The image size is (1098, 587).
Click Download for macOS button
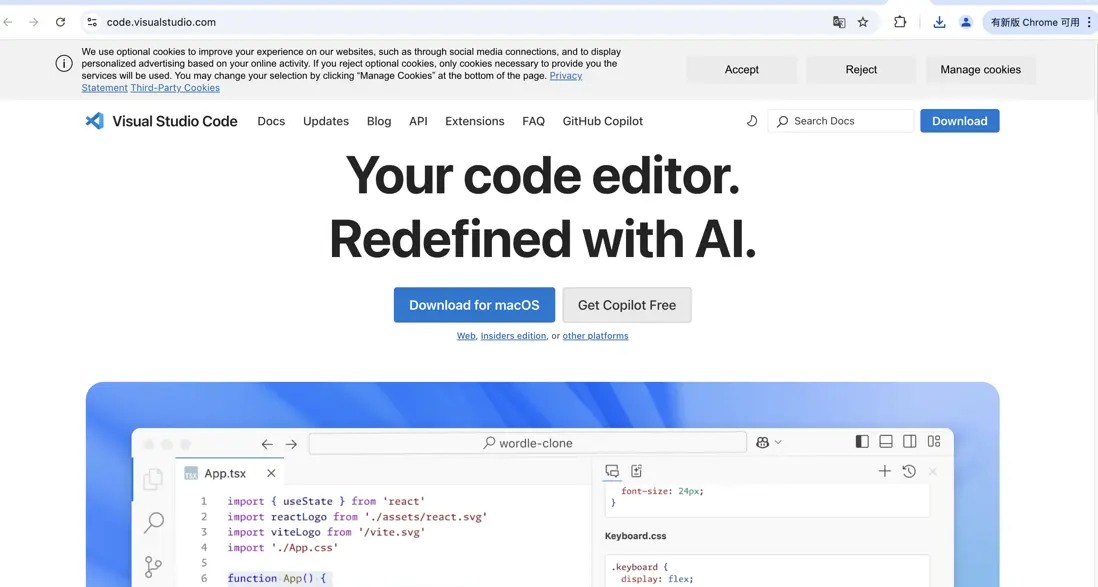click(474, 305)
